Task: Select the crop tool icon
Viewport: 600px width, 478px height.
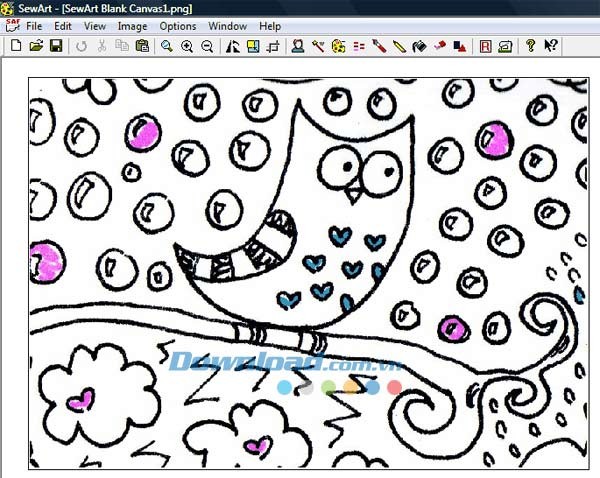Action: 273,46
